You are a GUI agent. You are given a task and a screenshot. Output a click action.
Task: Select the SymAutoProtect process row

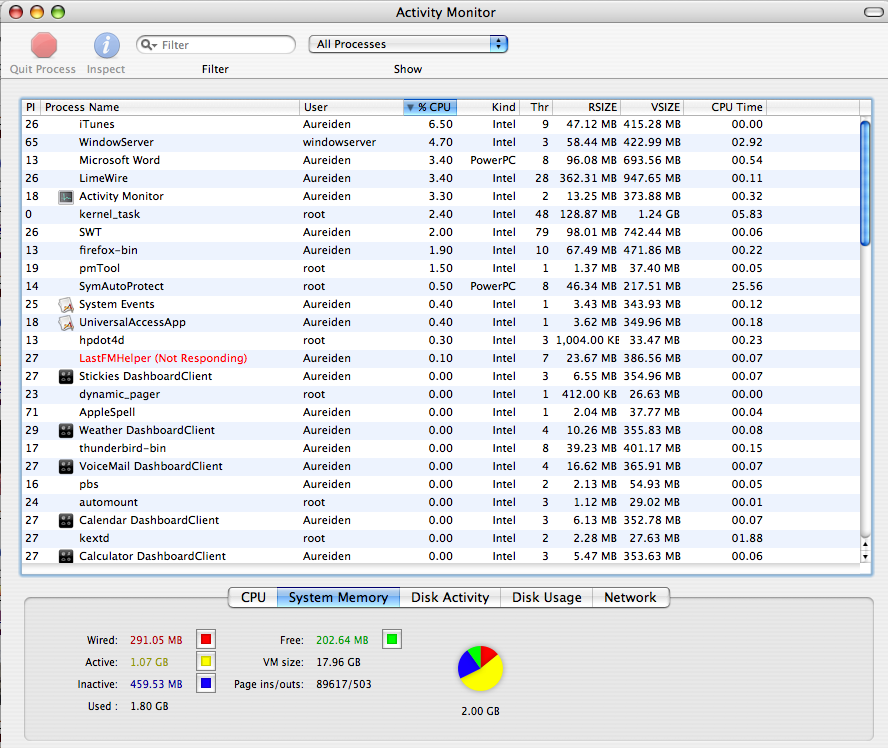(x=441, y=287)
